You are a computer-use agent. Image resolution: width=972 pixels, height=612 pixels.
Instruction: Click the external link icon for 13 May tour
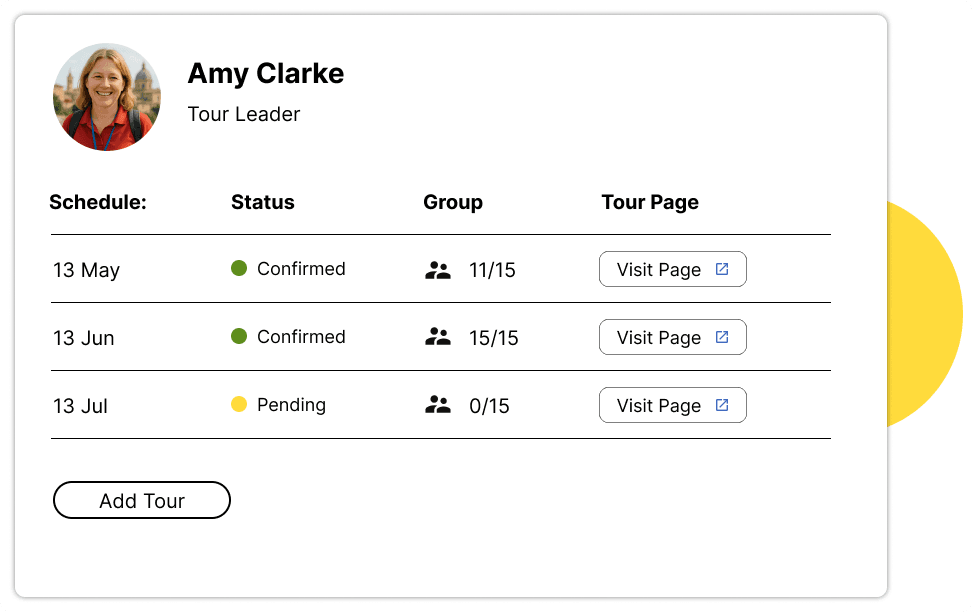coord(723,269)
